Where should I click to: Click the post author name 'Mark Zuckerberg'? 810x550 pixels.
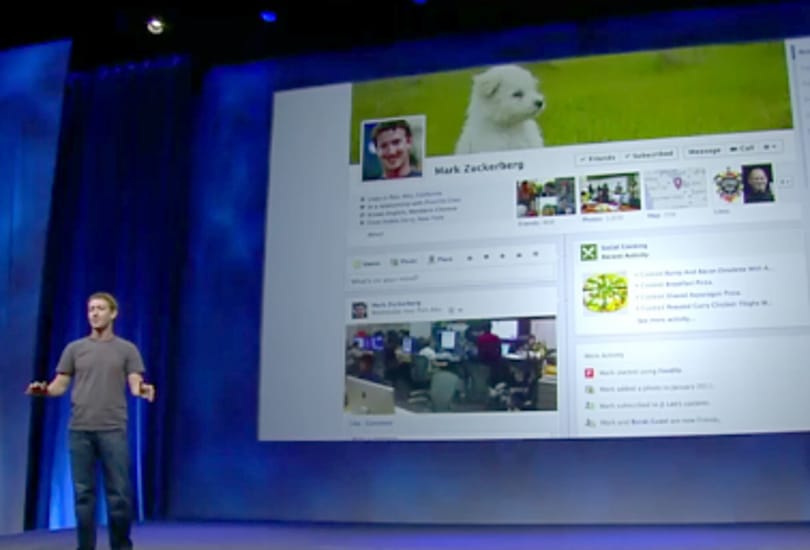coord(396,304)
